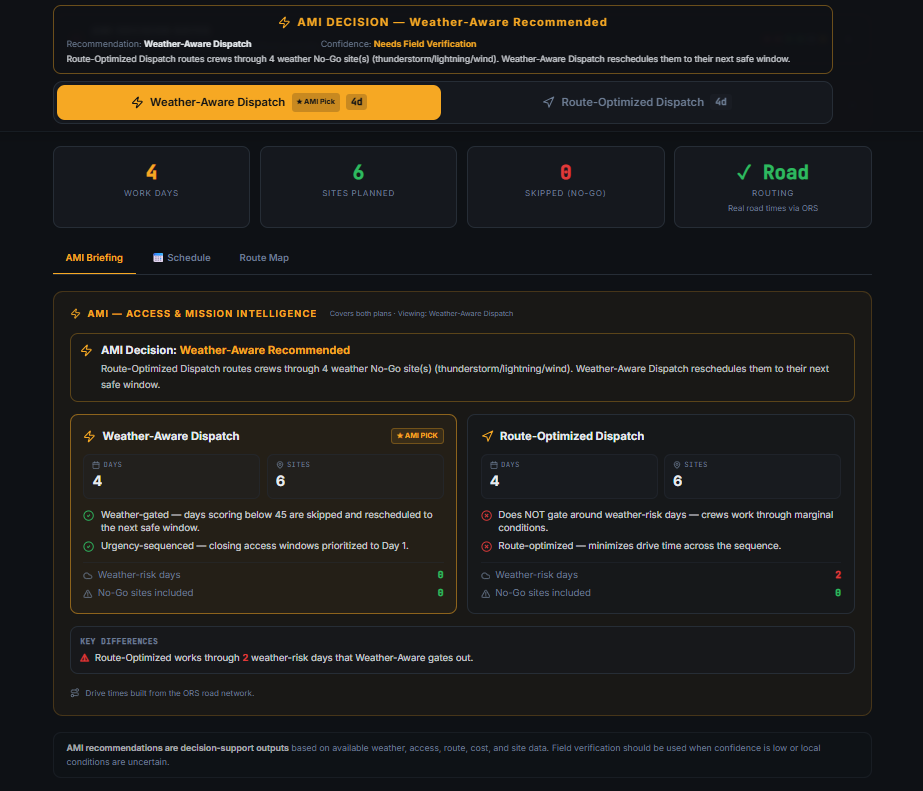Click 'Weather-Aware Recommended' orange decision text

265,350
